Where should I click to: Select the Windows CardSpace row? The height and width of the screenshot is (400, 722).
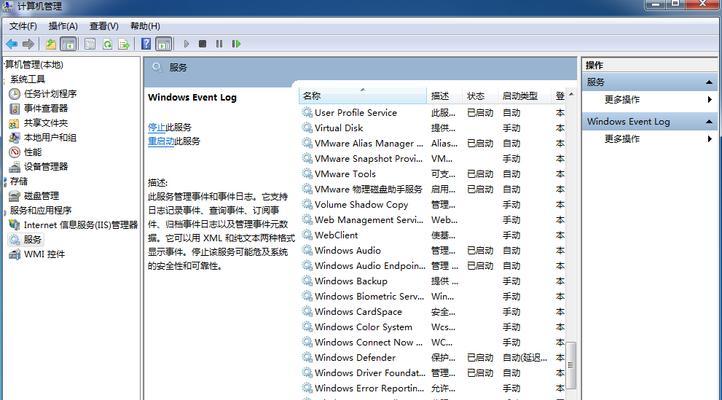[x=433, y=312]
